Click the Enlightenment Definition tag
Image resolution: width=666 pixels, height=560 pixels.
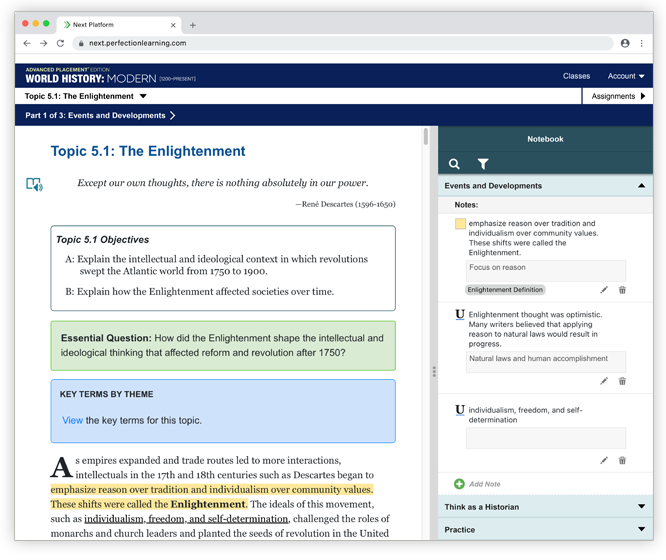point(505,290)
